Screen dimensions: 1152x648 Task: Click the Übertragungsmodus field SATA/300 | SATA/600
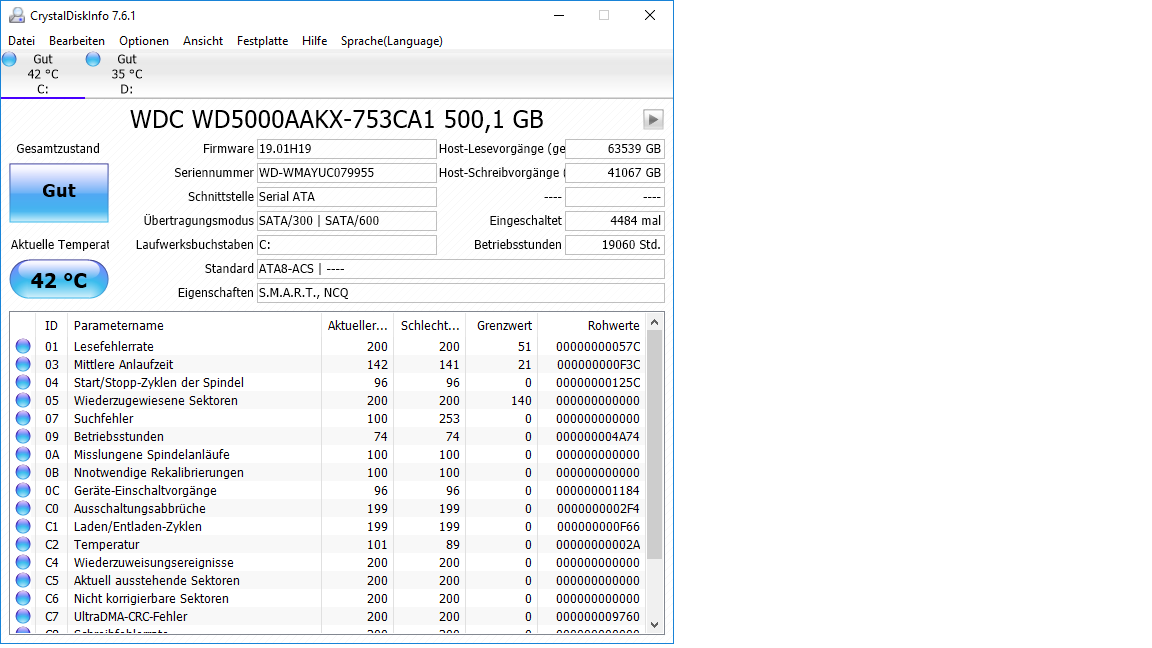pos(347,221)
